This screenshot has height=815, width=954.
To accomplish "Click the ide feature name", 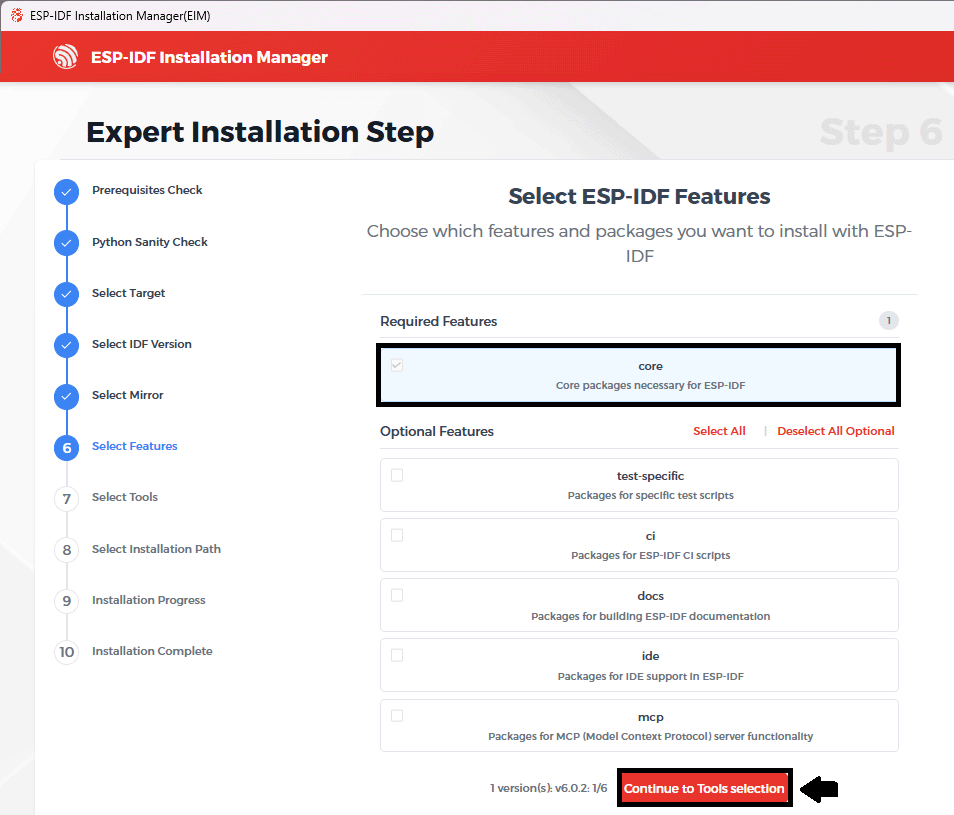I will click(650, 656).
